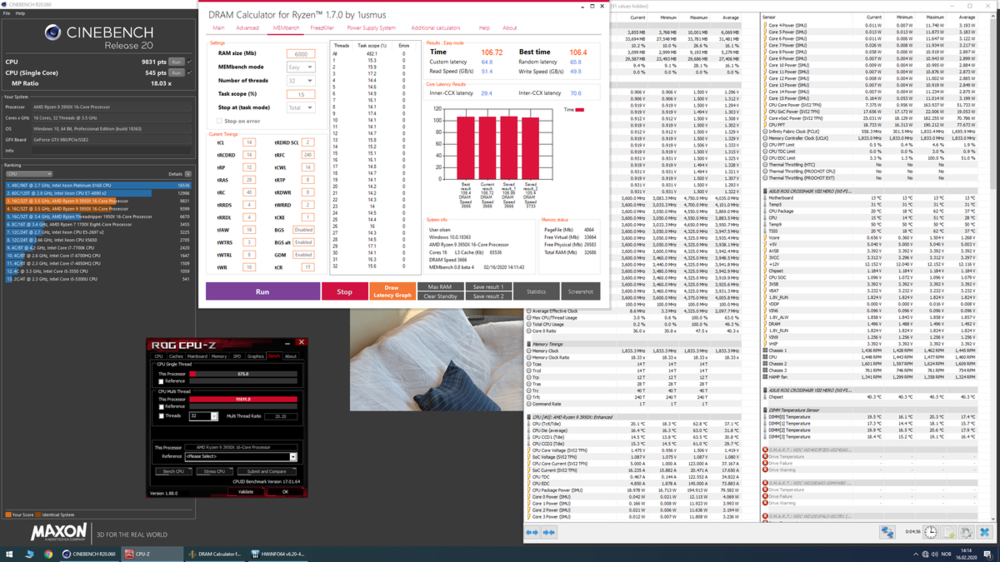Switch to CPU-Z SPD tab

coord(237,357)
